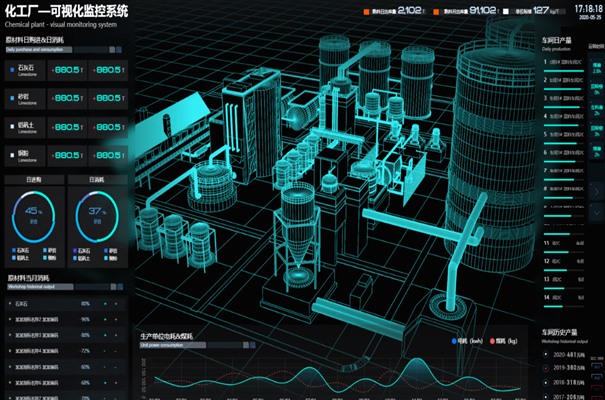Click the 45% donut chart

point(34,216)
